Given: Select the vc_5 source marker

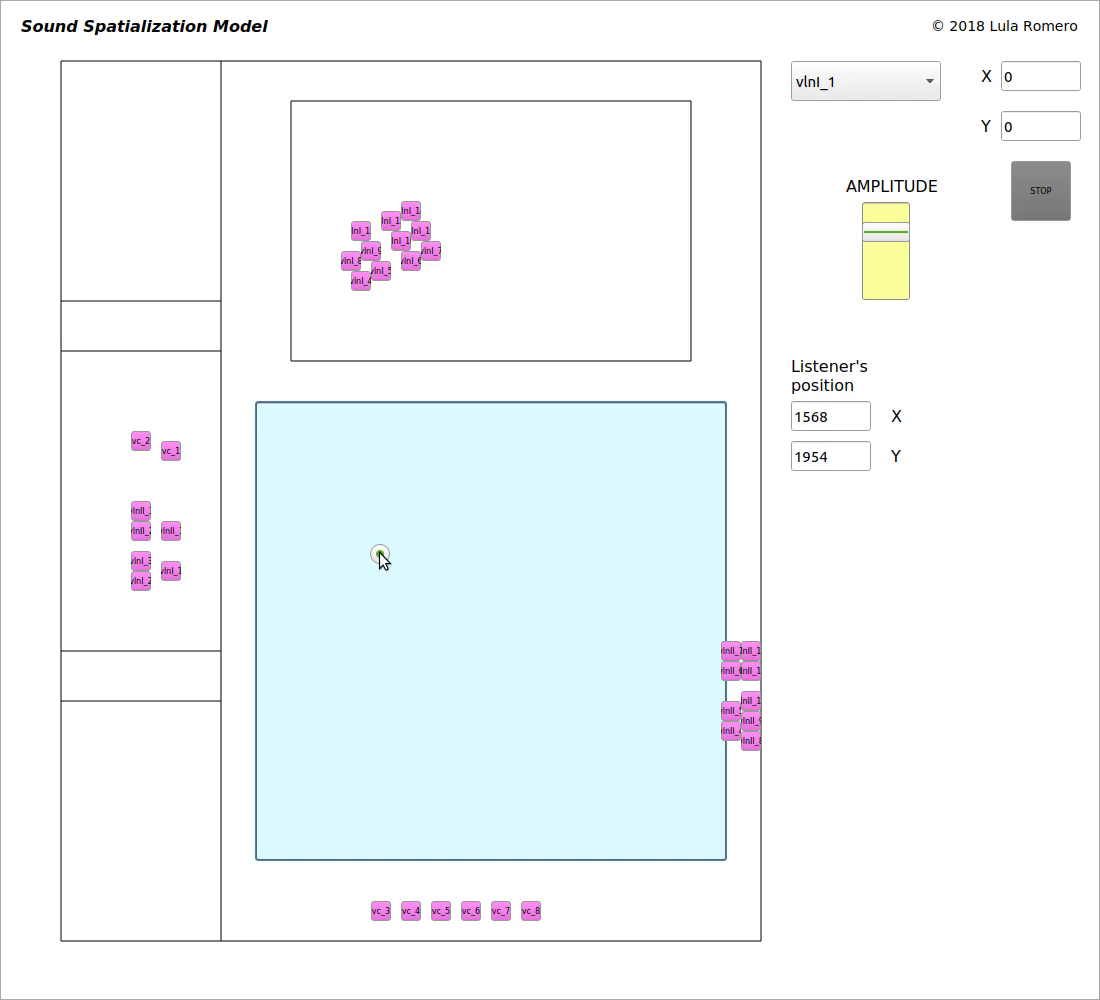Looking at the screenshot, I should click(x=441, y=911).
